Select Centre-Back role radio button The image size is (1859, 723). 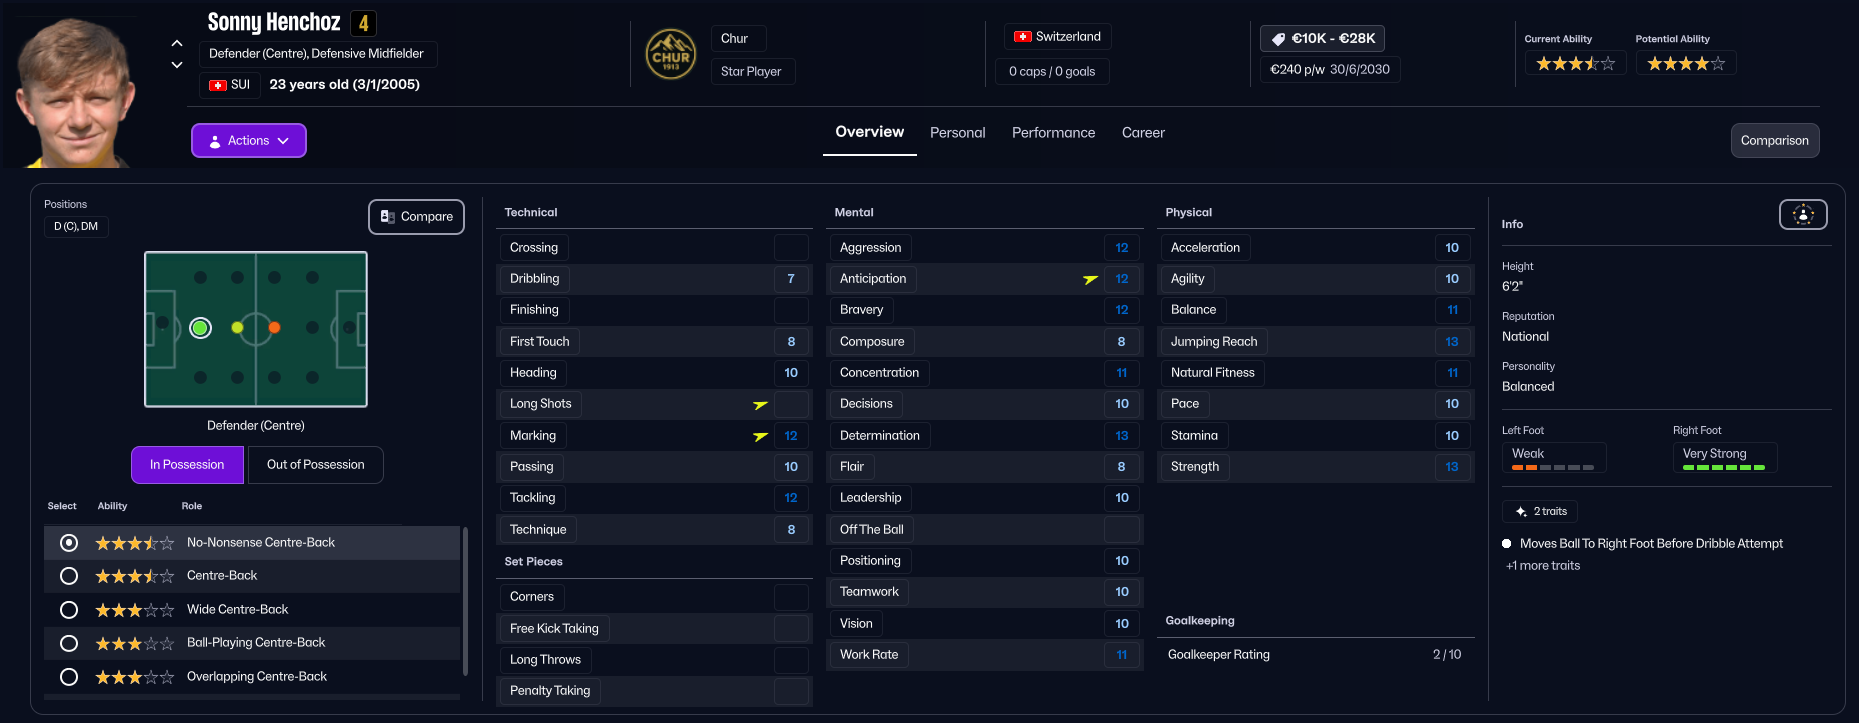tap(69, 576)
